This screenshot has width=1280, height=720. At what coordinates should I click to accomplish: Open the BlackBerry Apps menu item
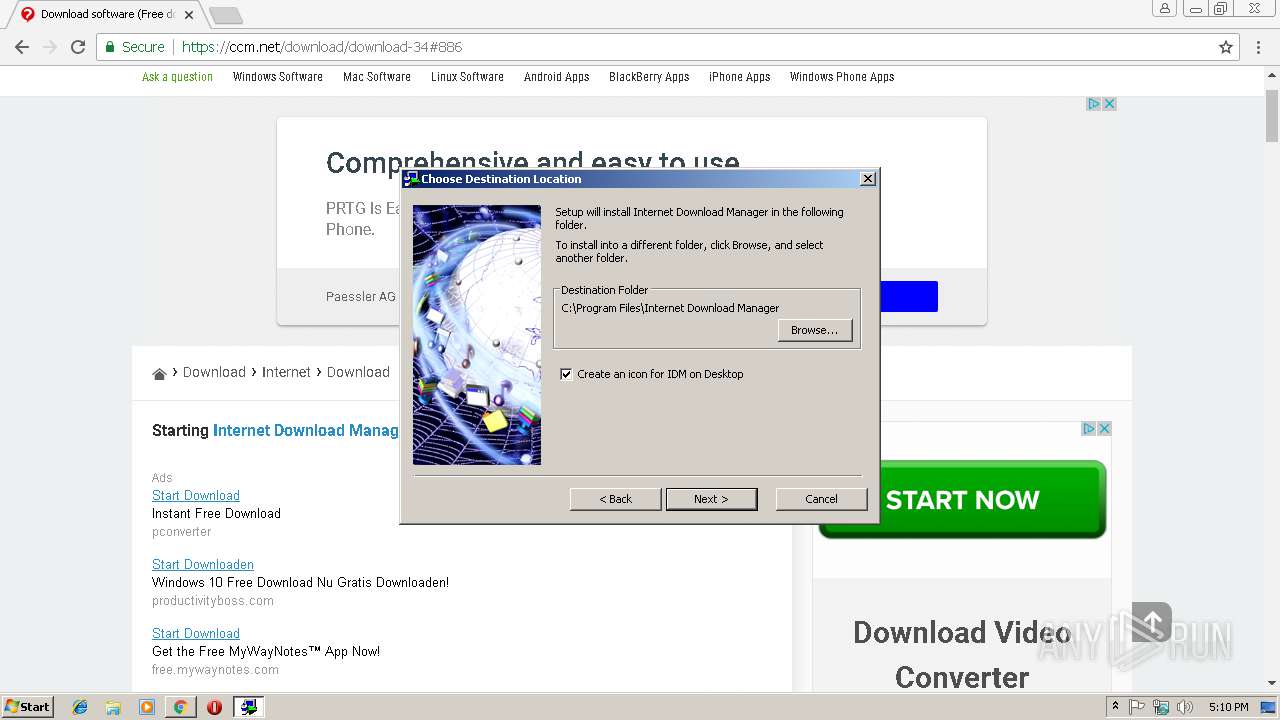click(x=649, y=77)
